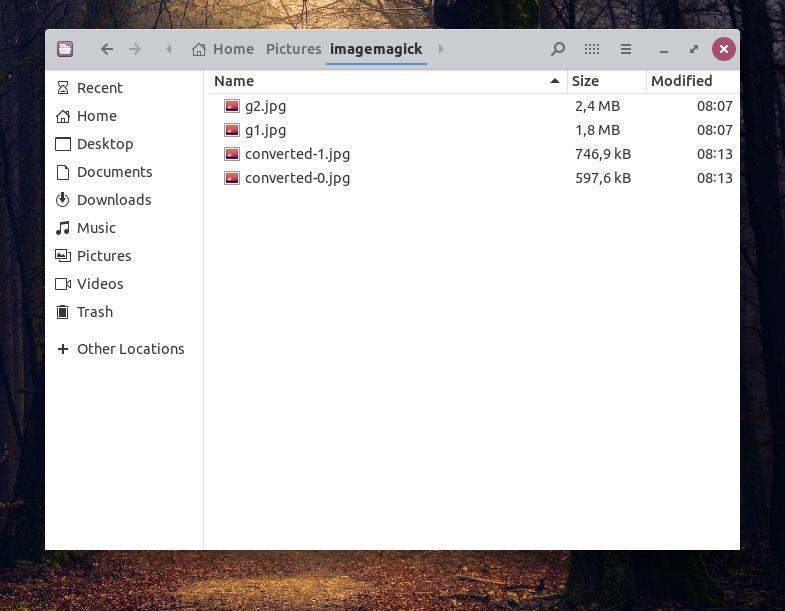Go back with the left arrow button
This screenshot has width=785, height=611.
(107, 49)
